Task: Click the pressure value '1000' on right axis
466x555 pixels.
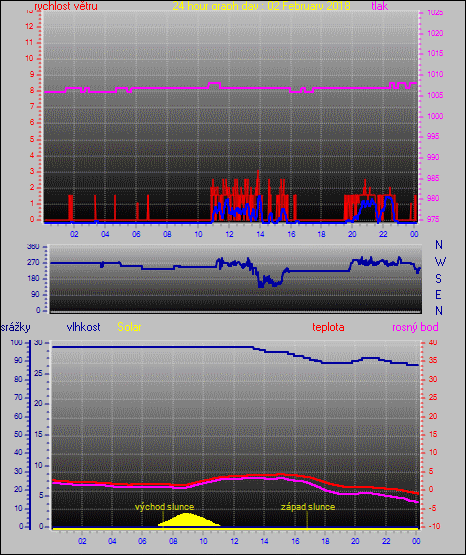Action: pos(435,116)
